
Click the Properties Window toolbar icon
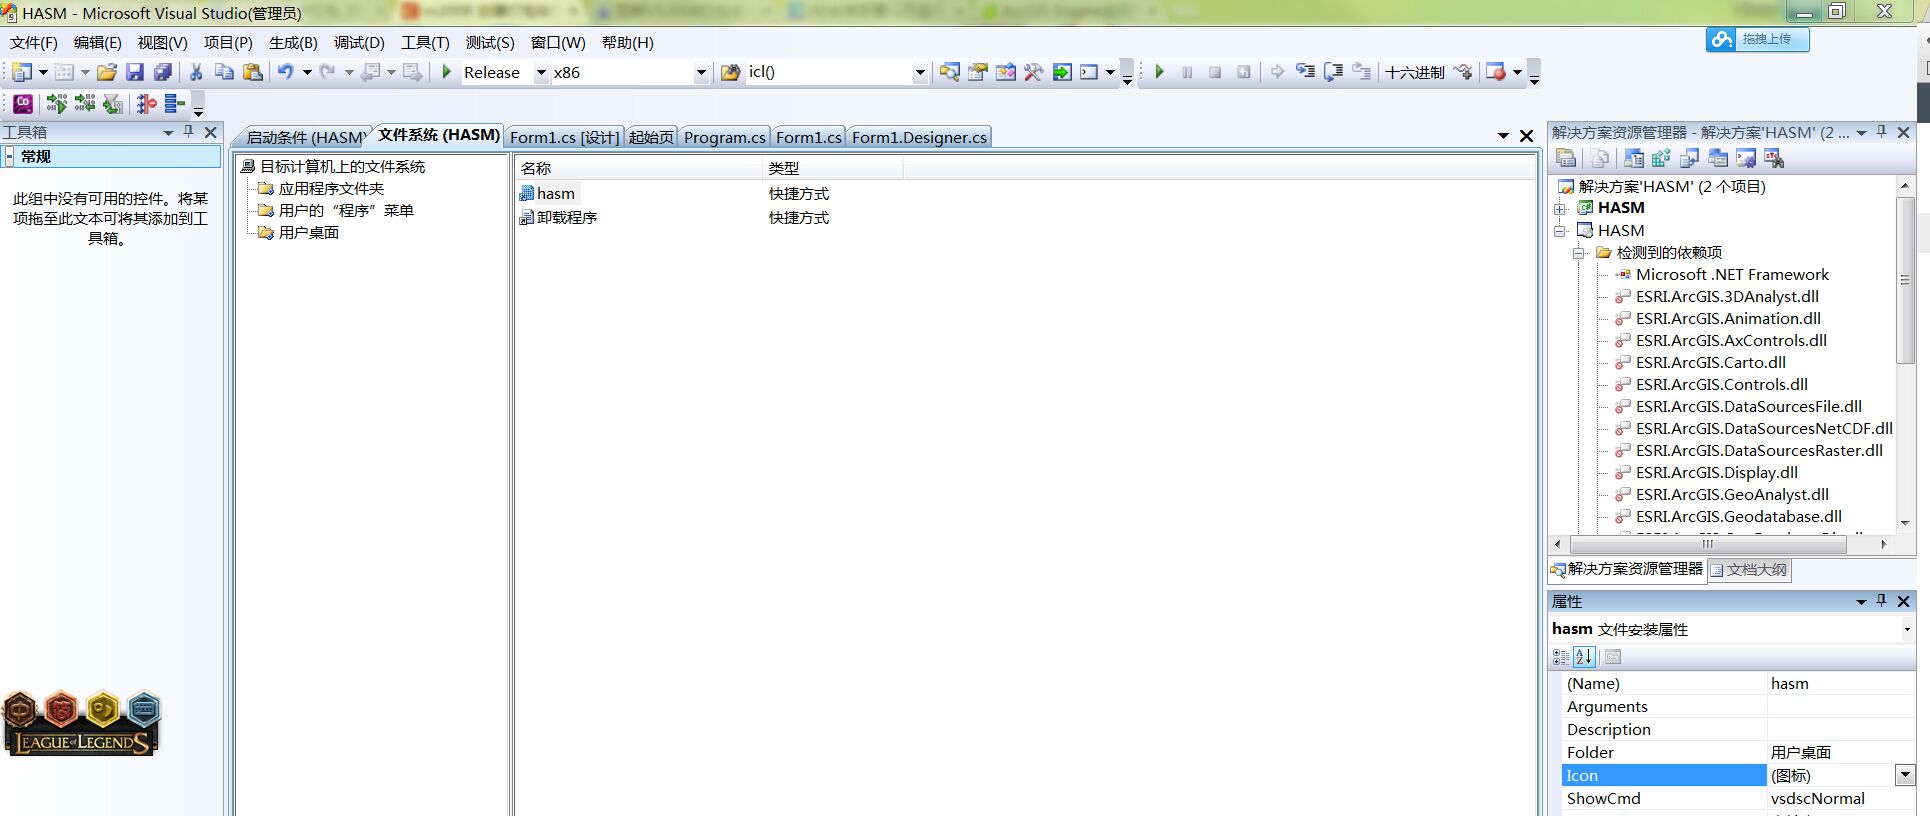click(977, 72)
